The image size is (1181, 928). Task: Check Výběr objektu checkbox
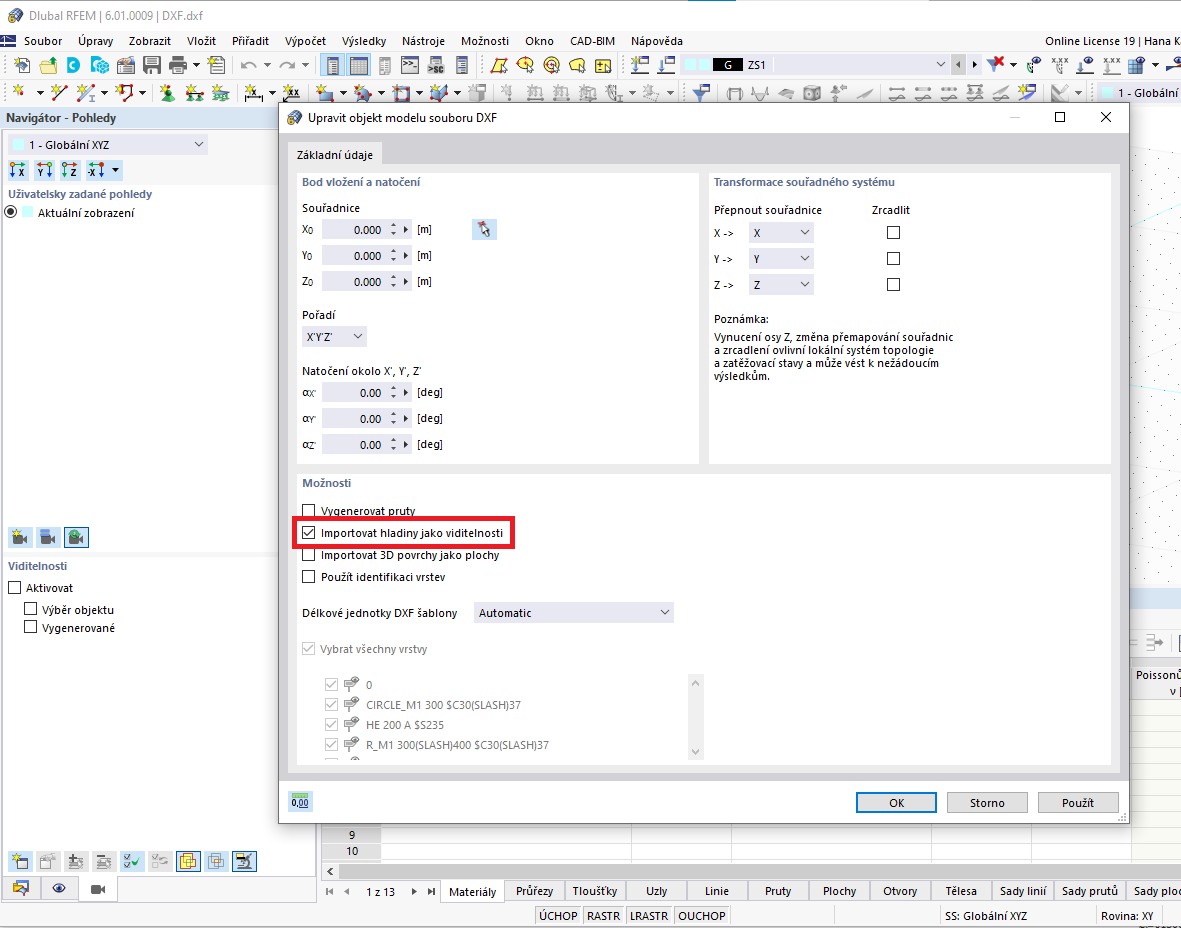point(30,609)
